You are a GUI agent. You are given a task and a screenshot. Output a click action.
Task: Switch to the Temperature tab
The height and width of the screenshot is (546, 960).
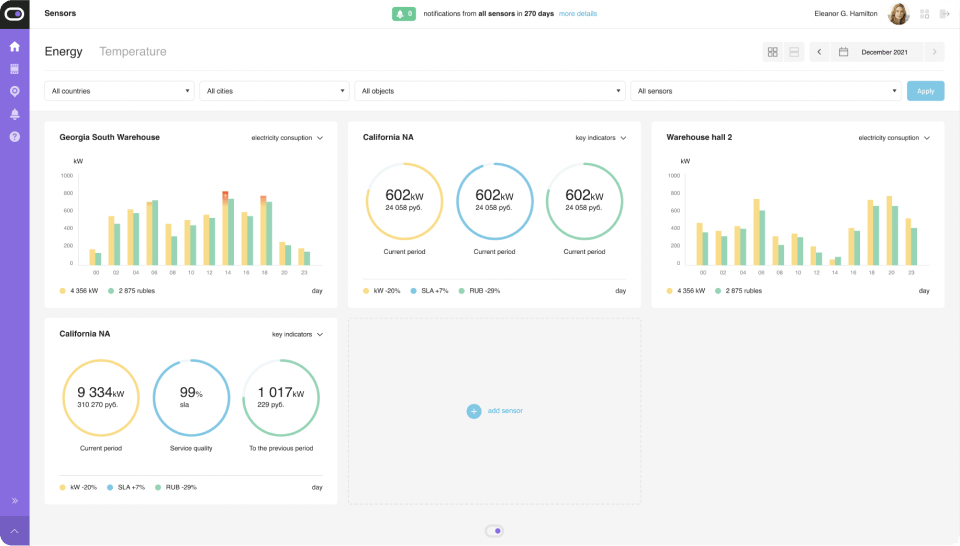(133, 52)
